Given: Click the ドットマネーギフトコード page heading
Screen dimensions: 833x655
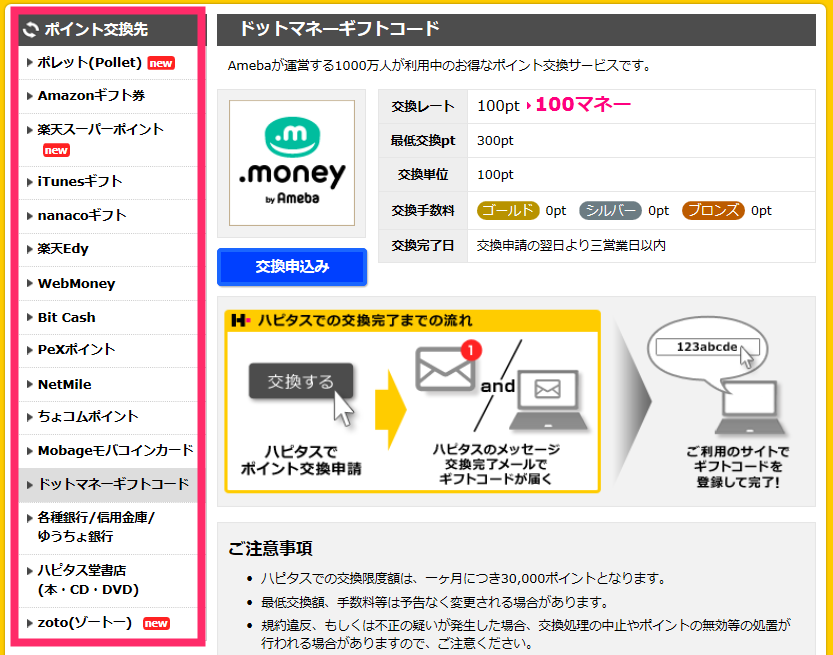Looking at the screenshot, I should coord(339,29).
